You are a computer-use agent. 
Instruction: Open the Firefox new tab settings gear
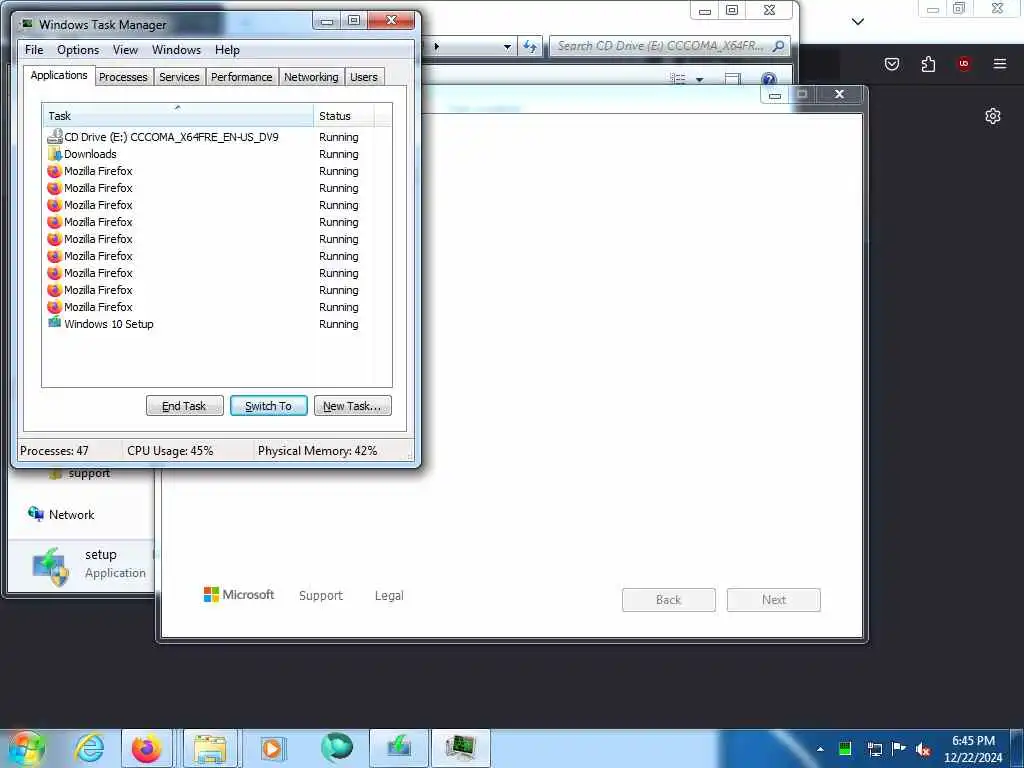click(993, 116)
